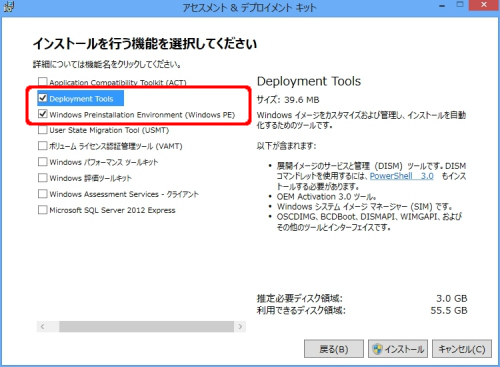Screen dimensions: 500x367
Task: Select the Microsoft SQL Server 2012 Express label
Action: tap(112, 210)
